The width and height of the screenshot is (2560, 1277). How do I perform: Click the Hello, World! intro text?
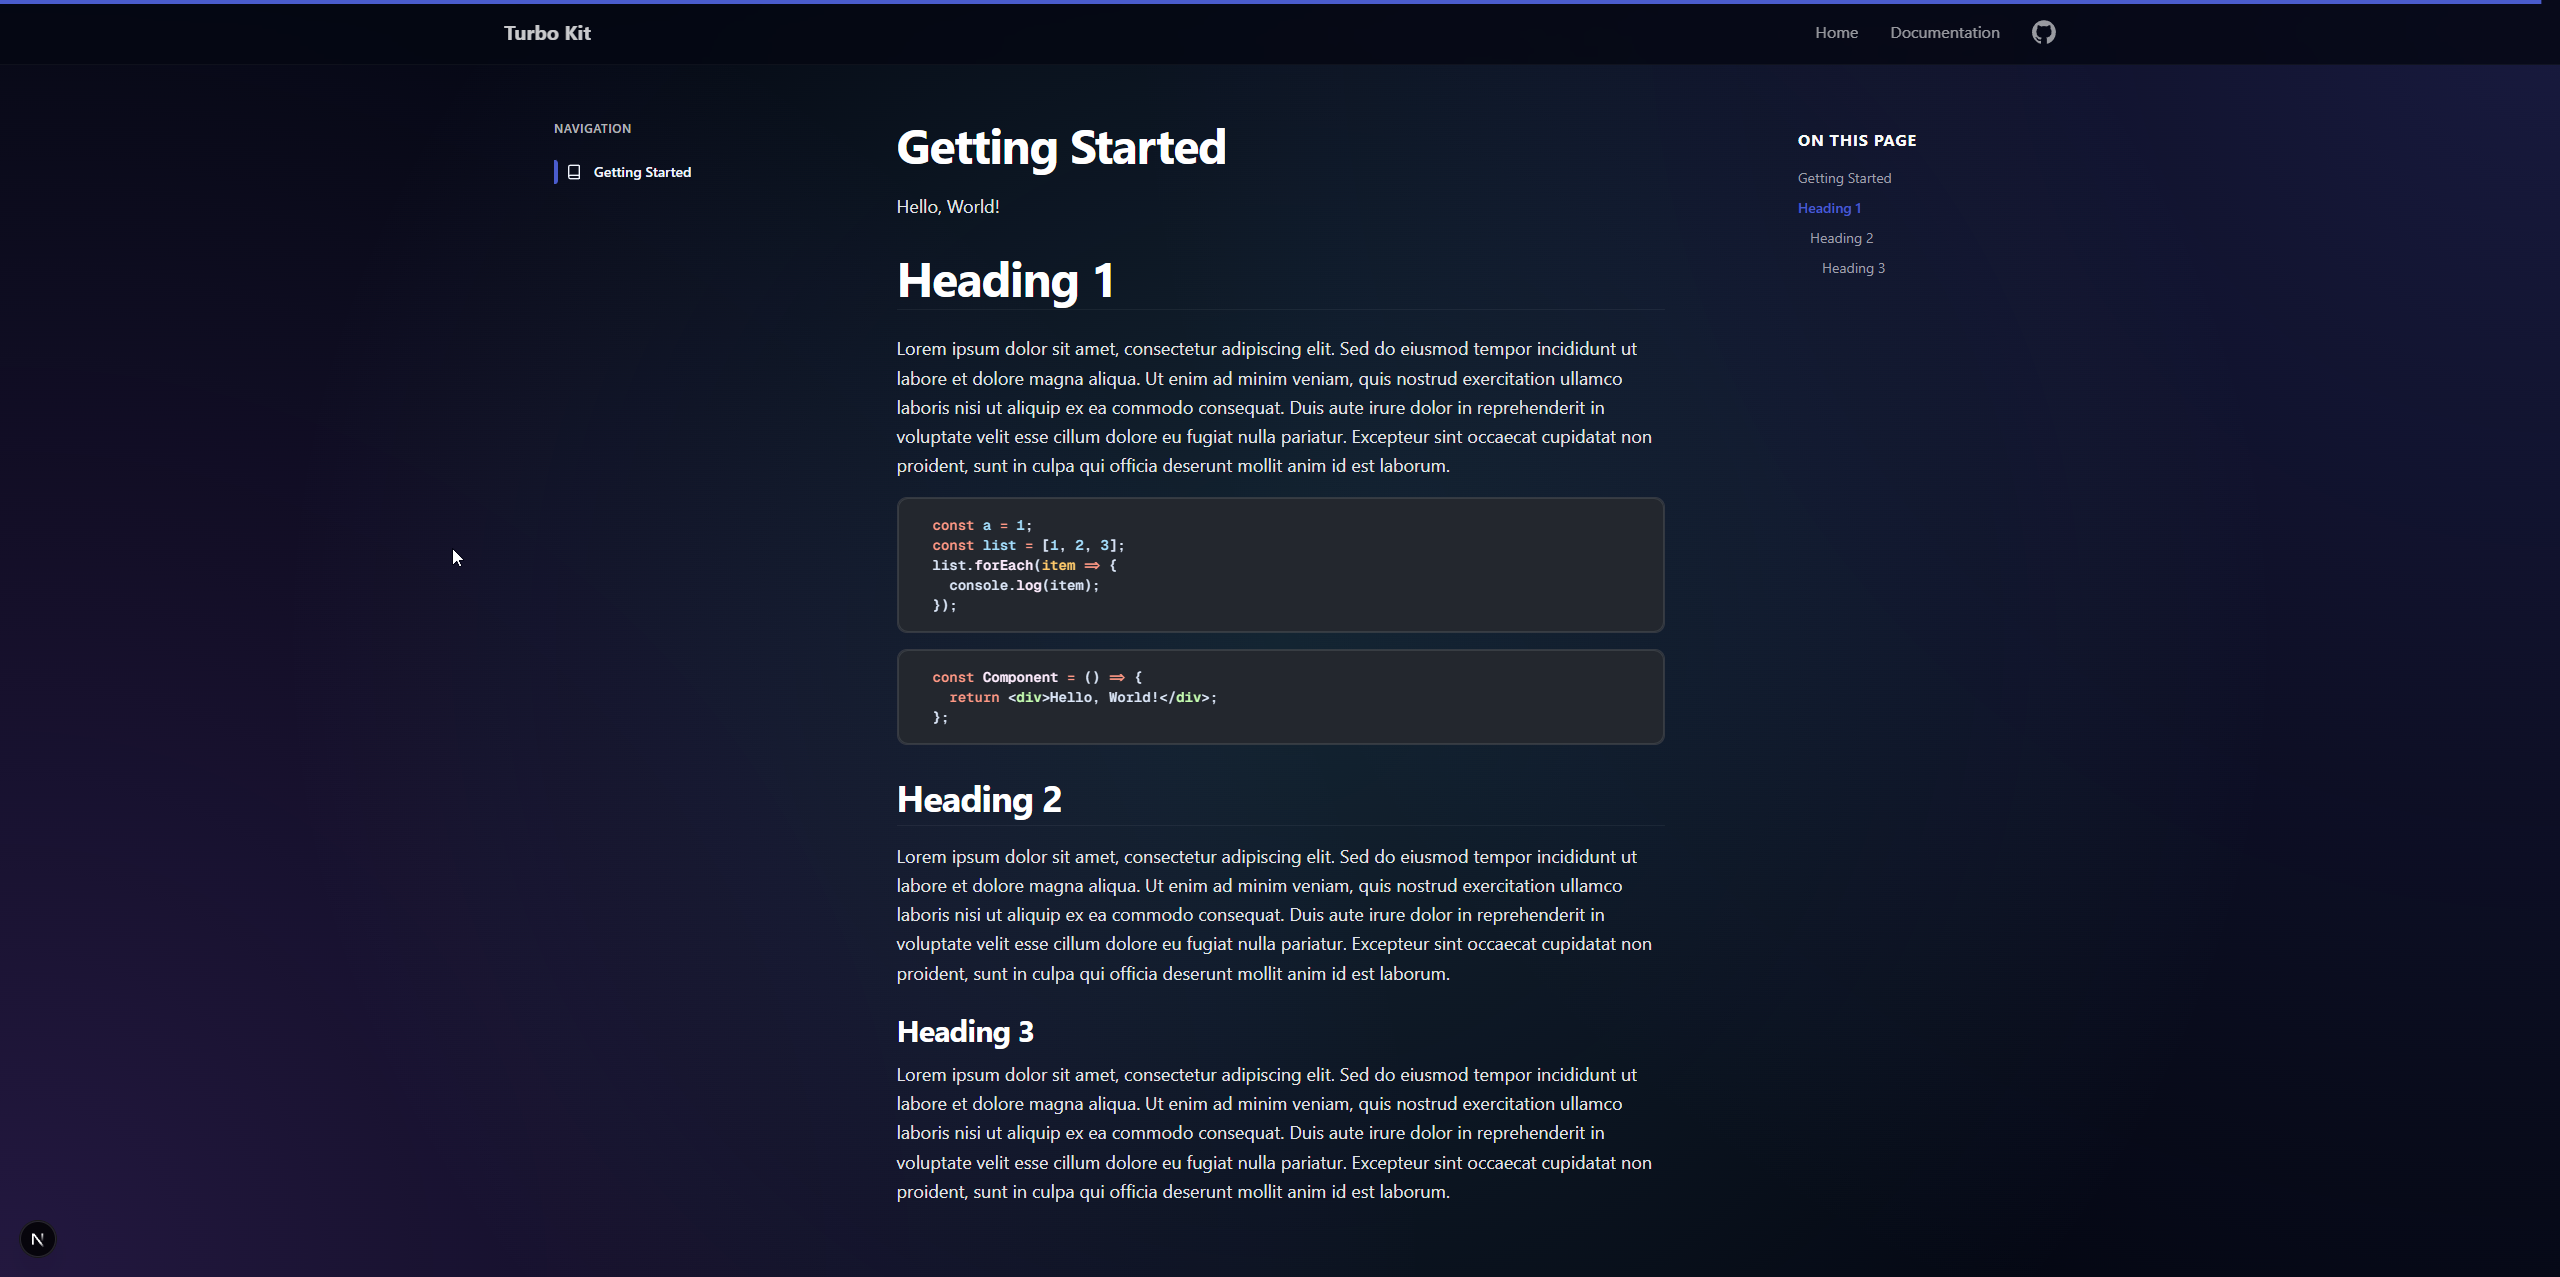(947, 207)
